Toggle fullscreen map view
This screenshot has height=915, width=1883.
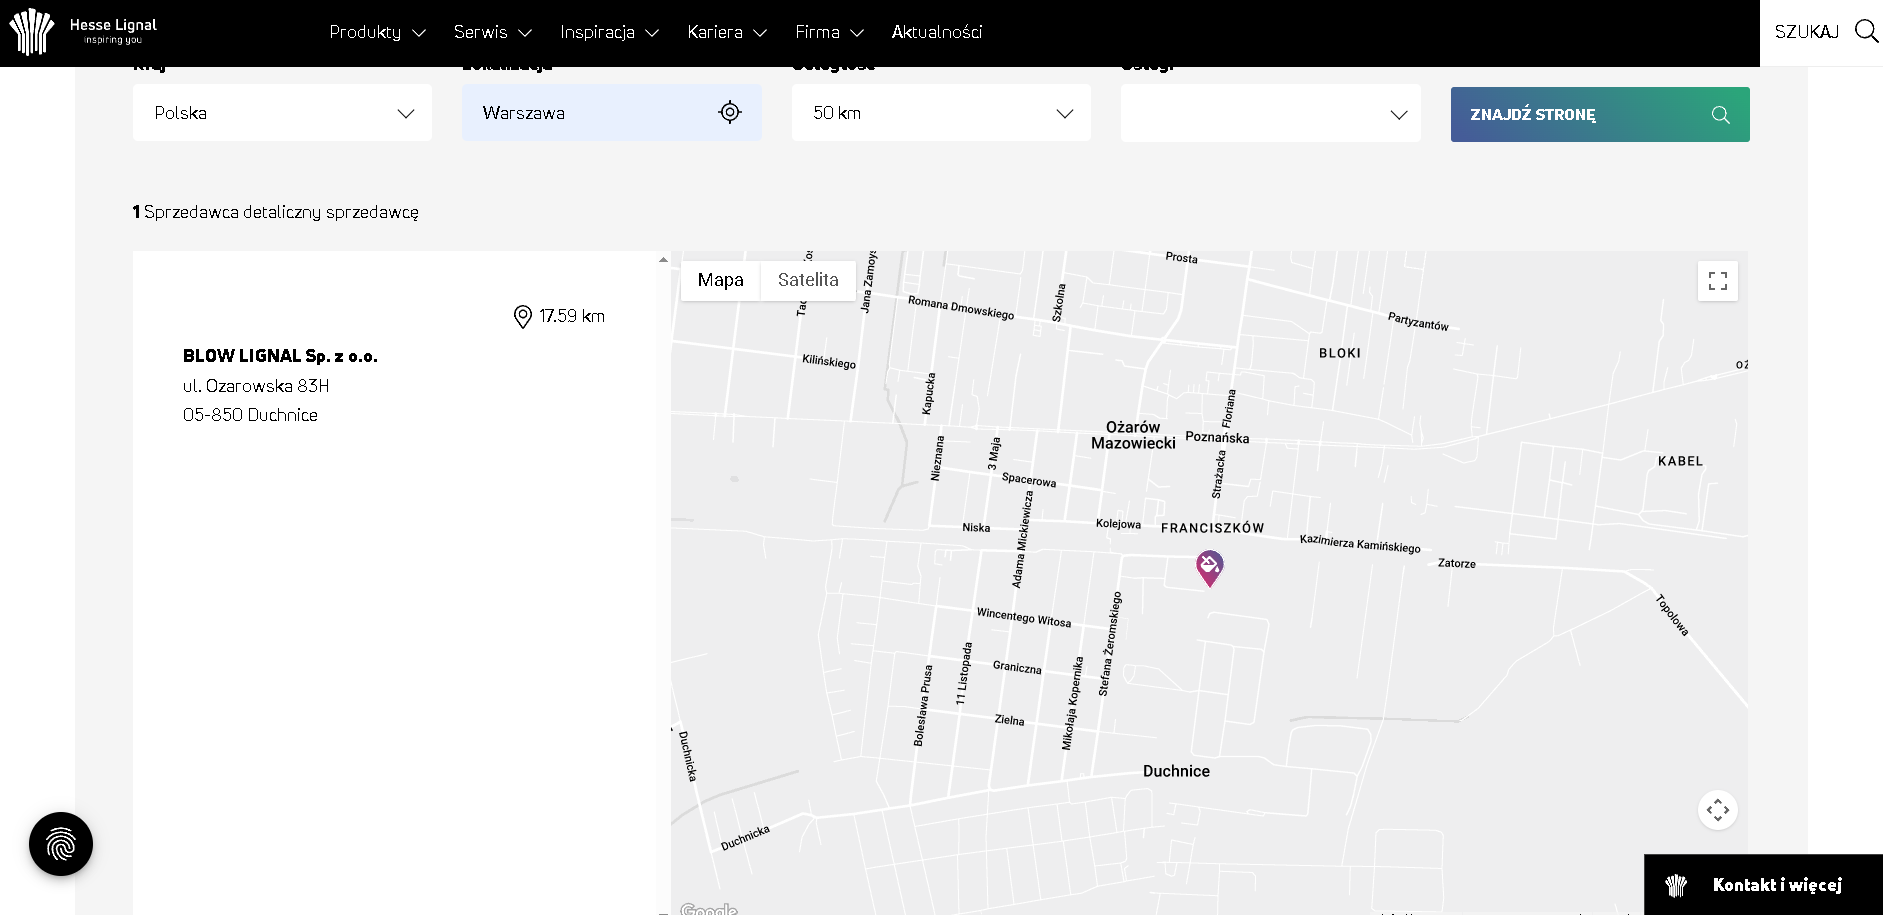point(1717,281)
